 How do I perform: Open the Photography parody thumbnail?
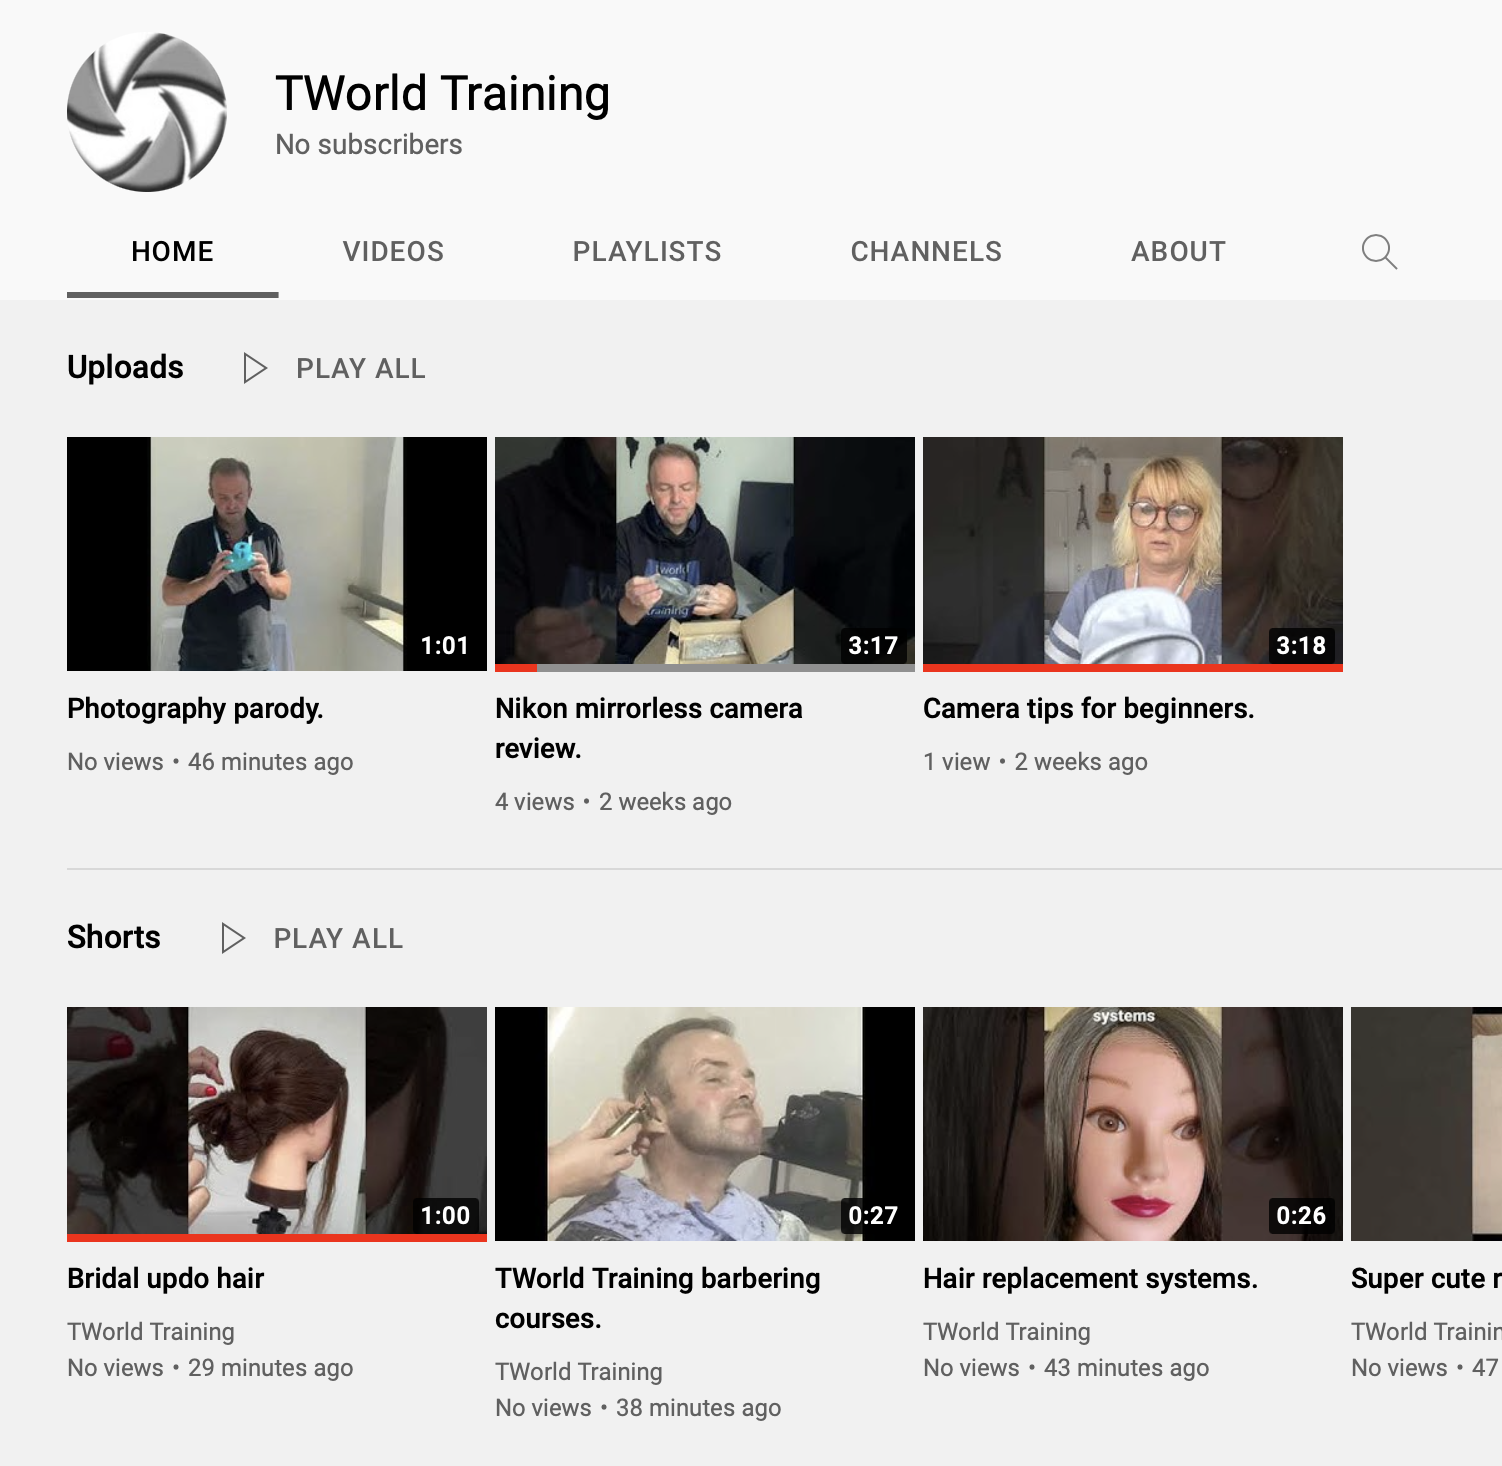(277, 554)
